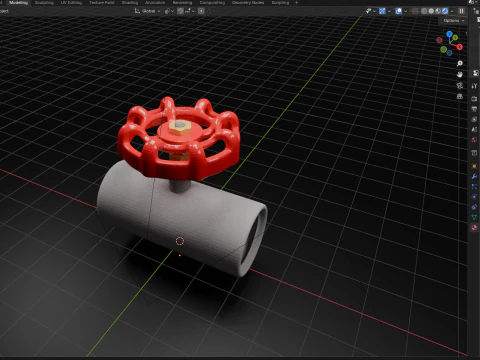480x360 pixels.
Task: Switch to wireframe viewport shading
Action: click(x=424, y=11)
